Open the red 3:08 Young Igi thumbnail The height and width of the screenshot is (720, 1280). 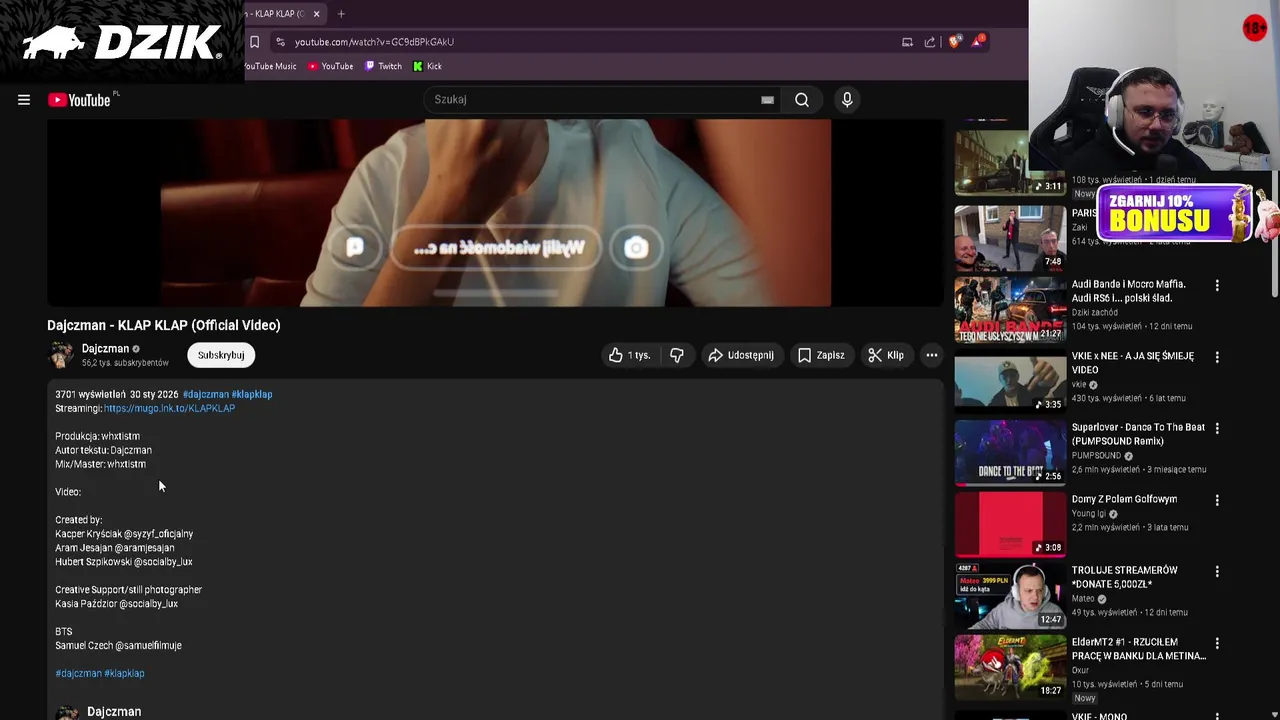tap(1010, 525)
